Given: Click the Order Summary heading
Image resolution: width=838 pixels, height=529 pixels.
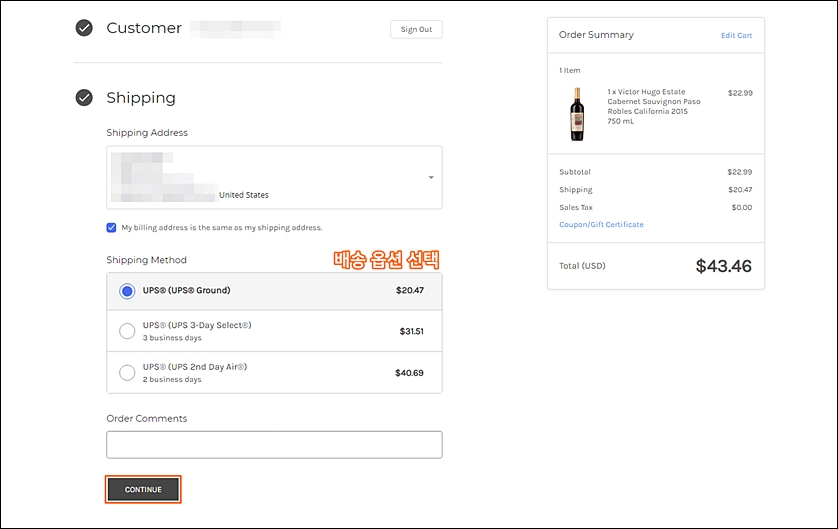Looking at the screenshot, I should click(596, 35).
